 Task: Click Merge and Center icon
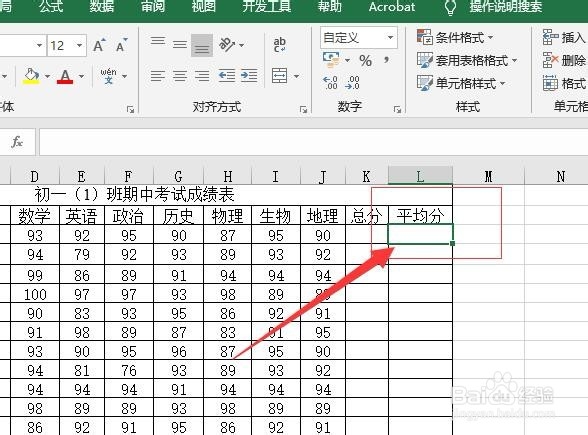[x=279, y=76]
